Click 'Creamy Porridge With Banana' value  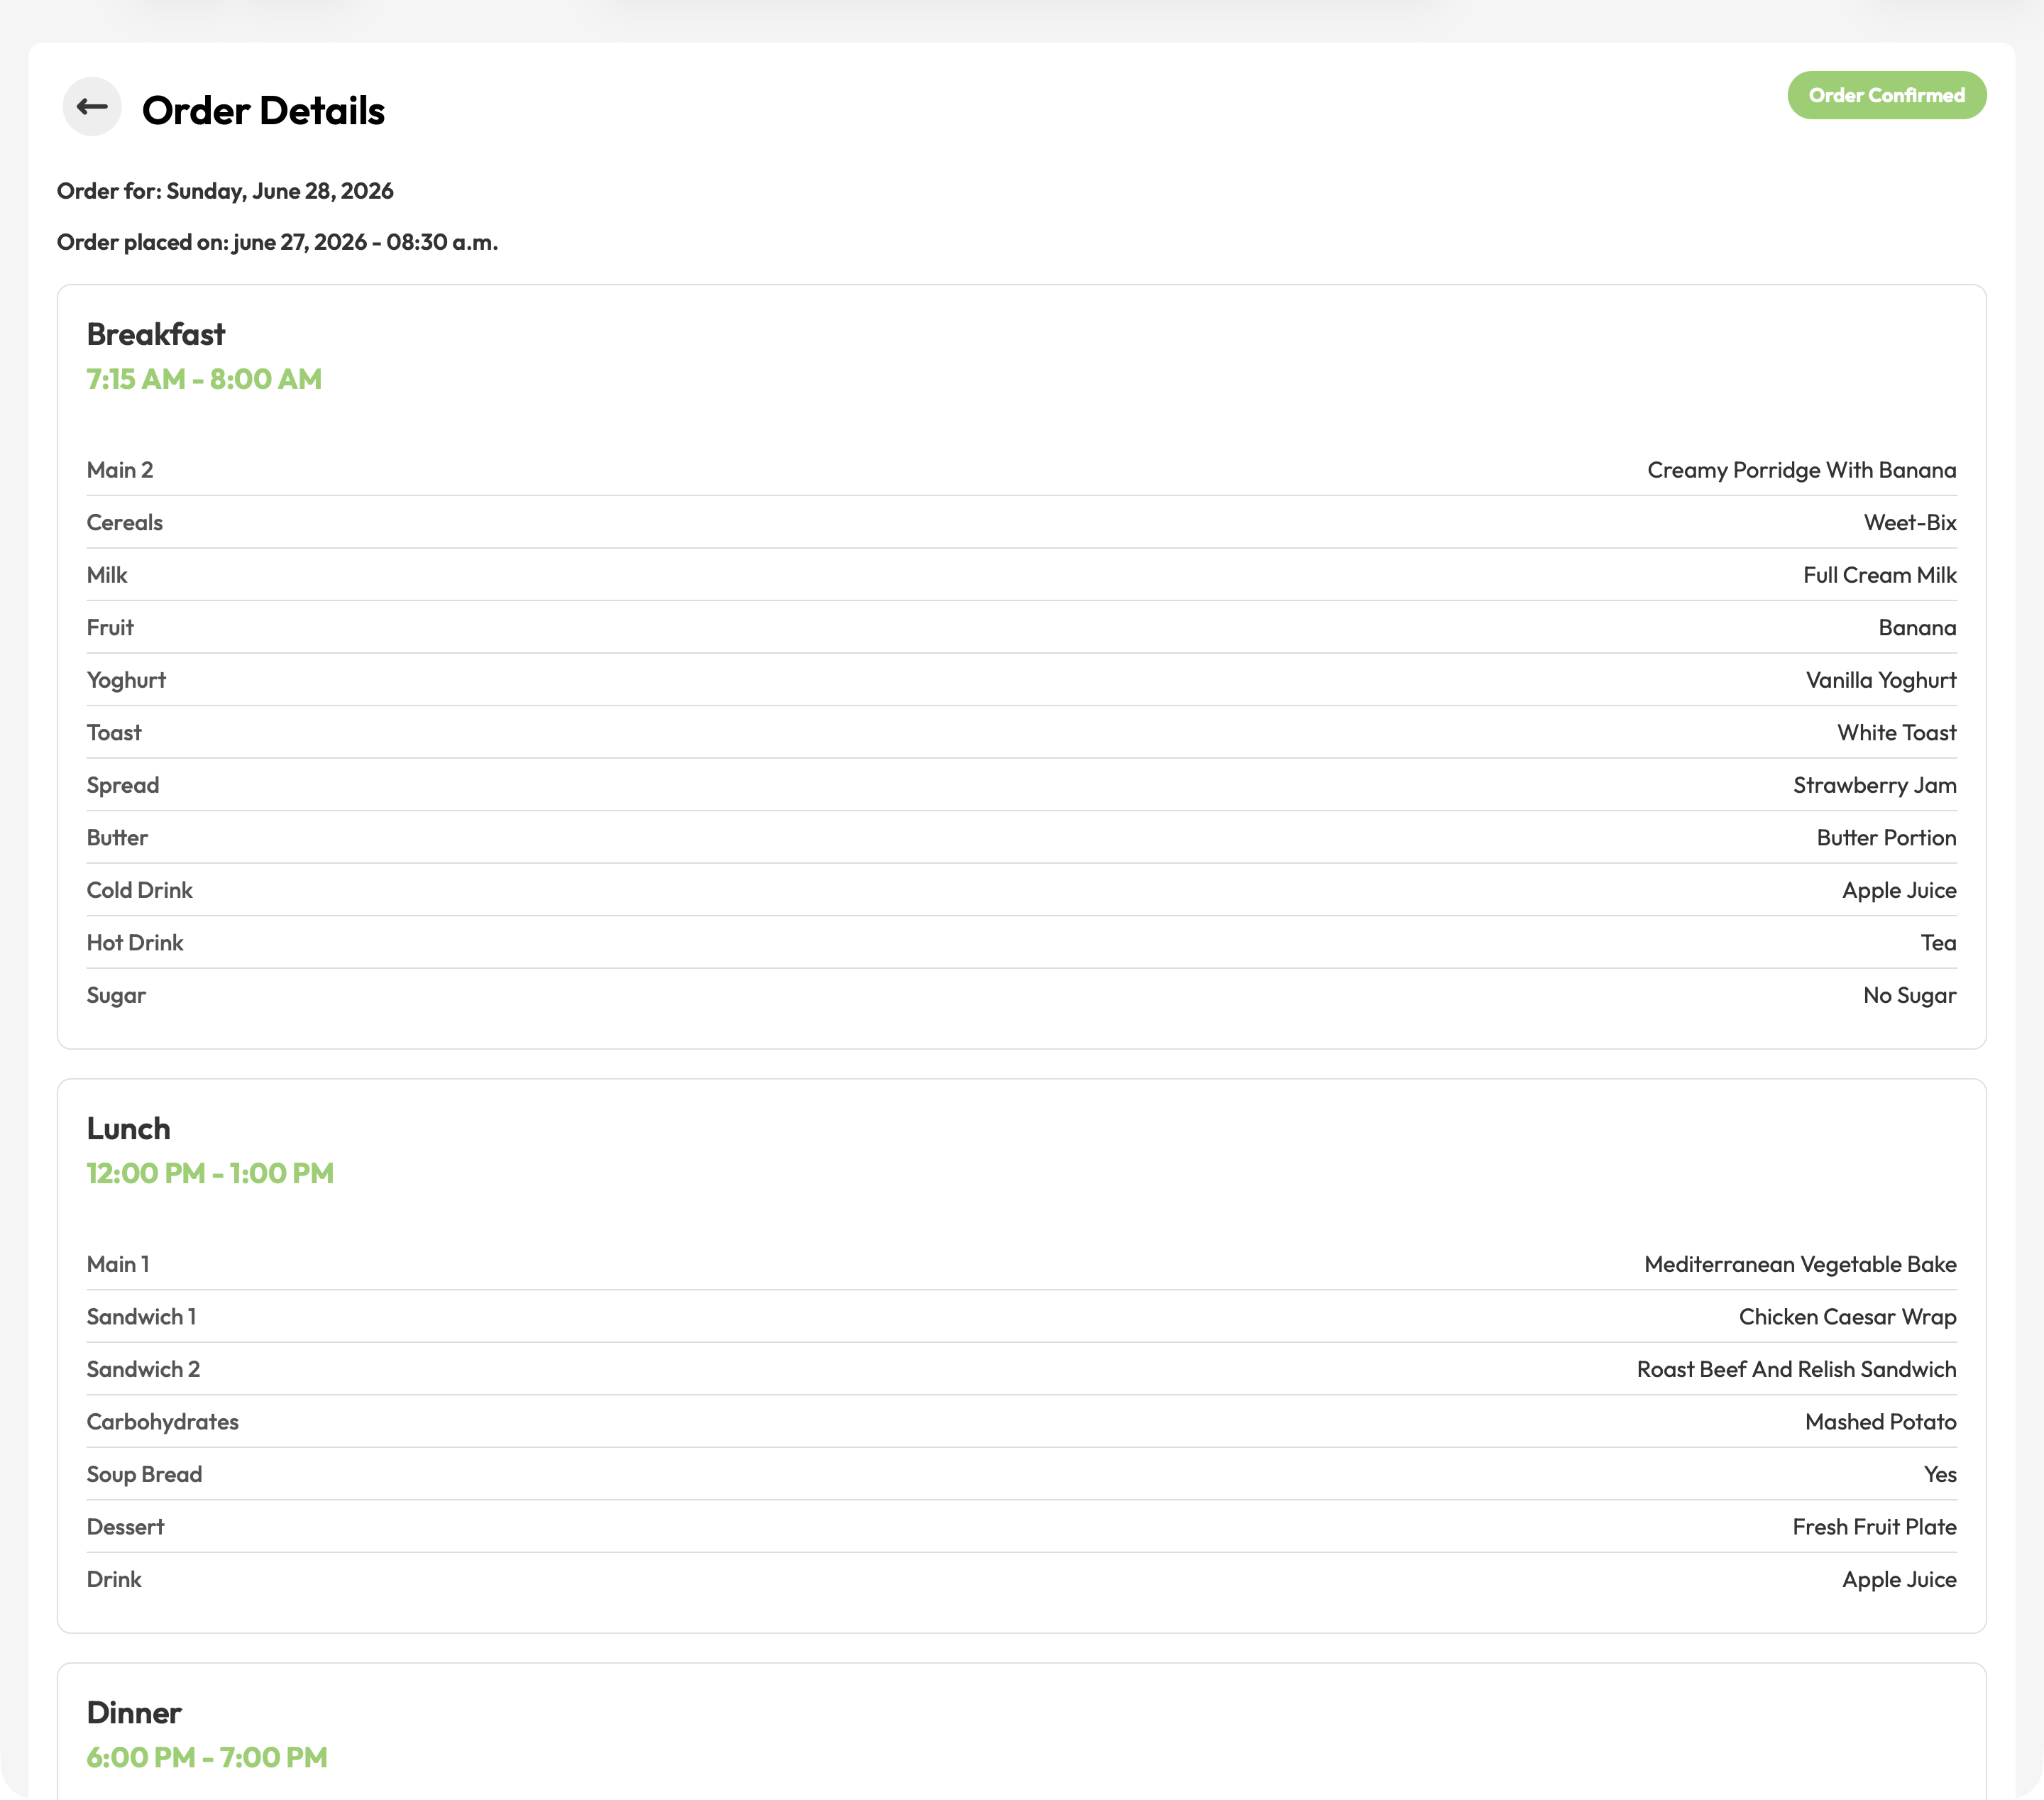click(1801, 470)
